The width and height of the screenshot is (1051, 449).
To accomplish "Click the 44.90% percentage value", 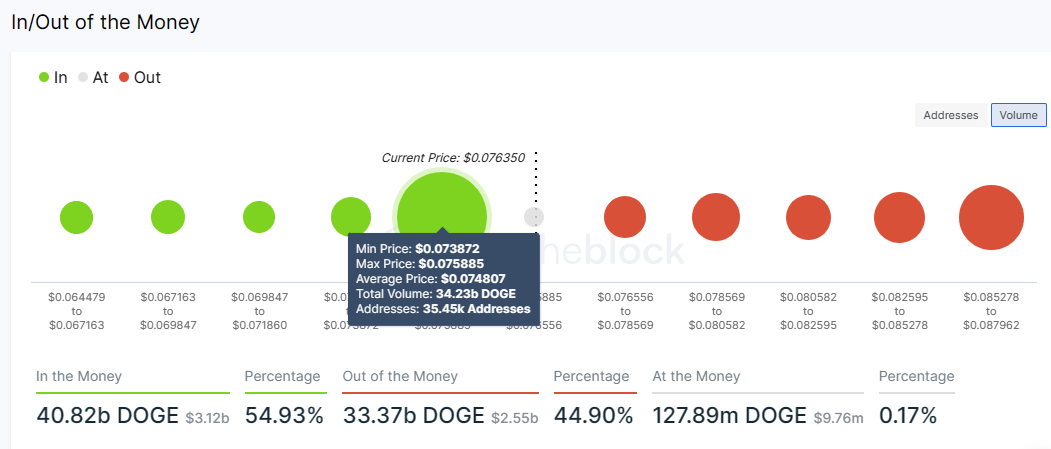I will pos(594,415).
